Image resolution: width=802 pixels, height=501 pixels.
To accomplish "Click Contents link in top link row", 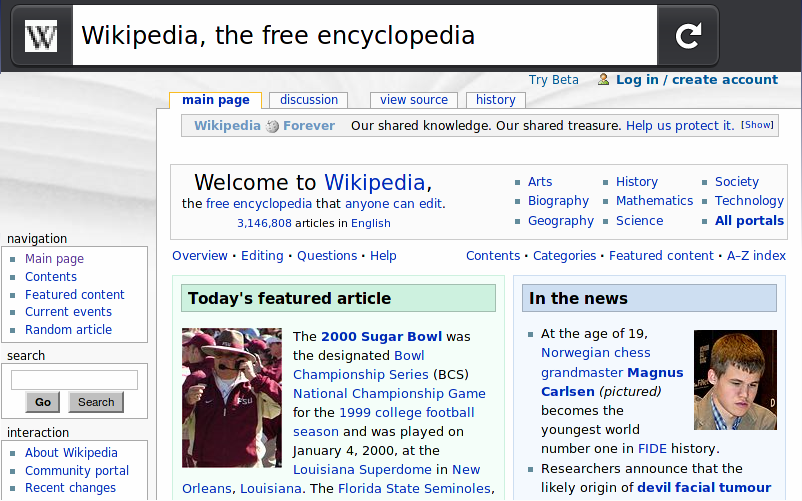I will pos(493,256).
